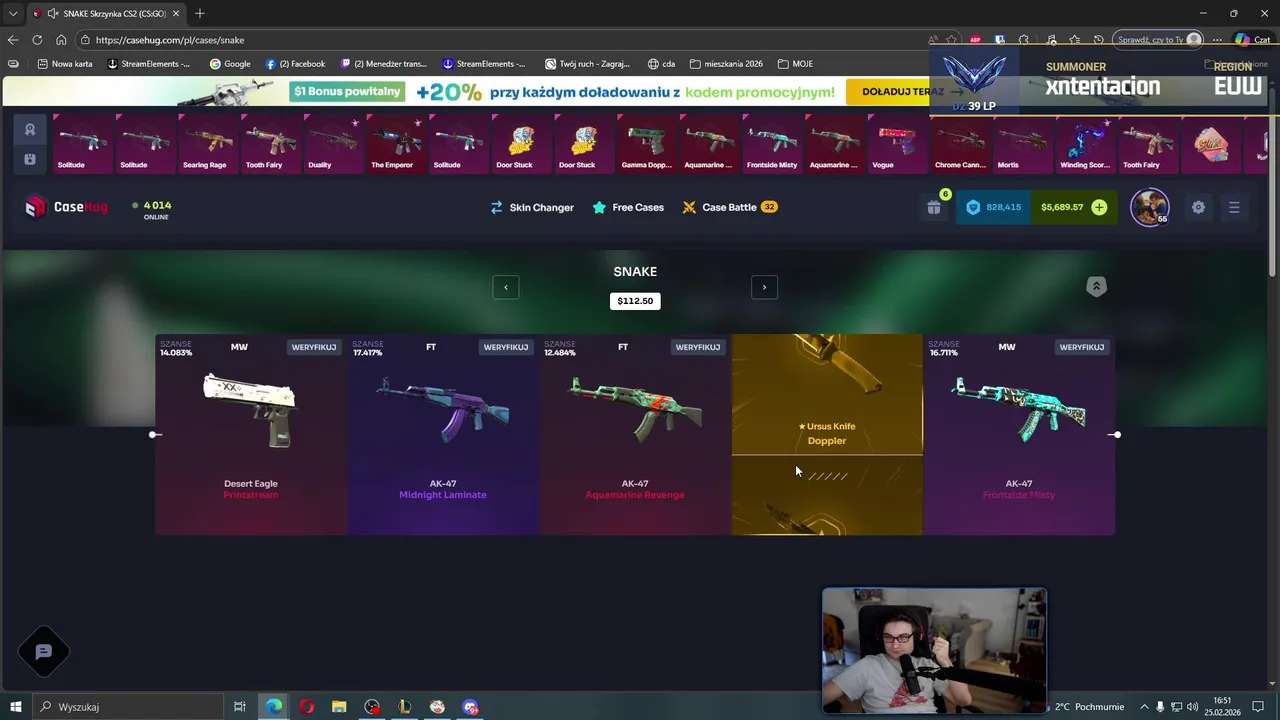Click WERYFIKUJ on AK-47 Midnight Laminate card
This screenshot has height=720, width=1280.
click(x=506, y=347)
